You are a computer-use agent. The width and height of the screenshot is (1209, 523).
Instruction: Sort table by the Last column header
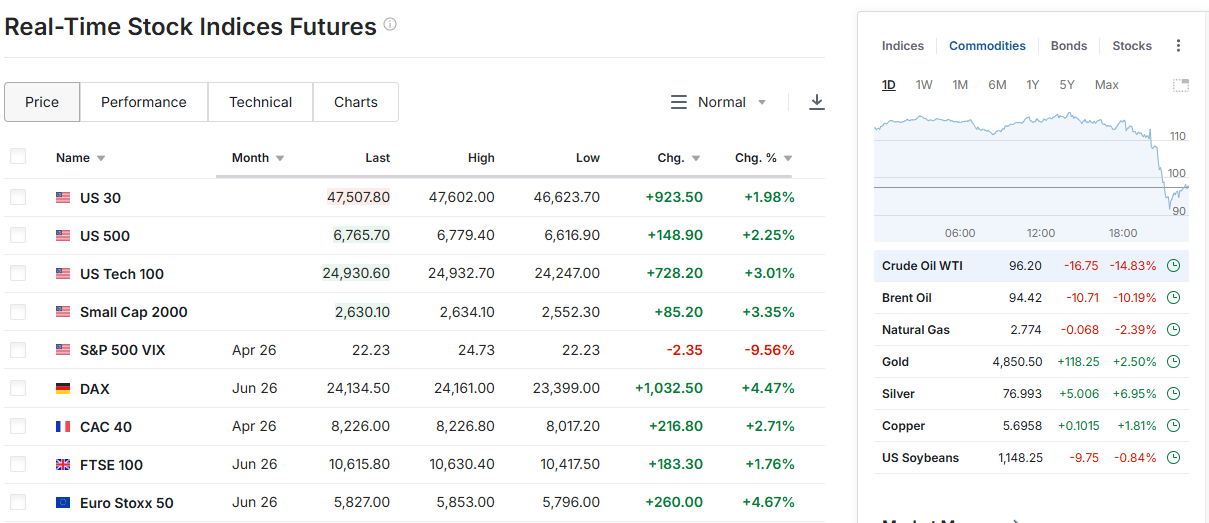point(377,158)
